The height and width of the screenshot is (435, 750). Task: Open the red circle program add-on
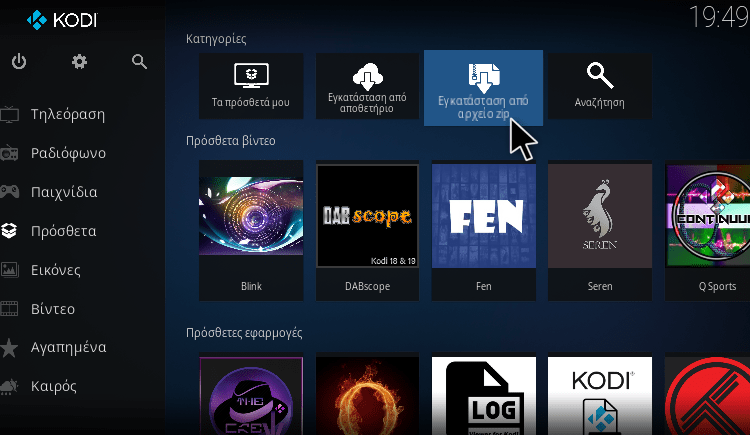(707, 395)
